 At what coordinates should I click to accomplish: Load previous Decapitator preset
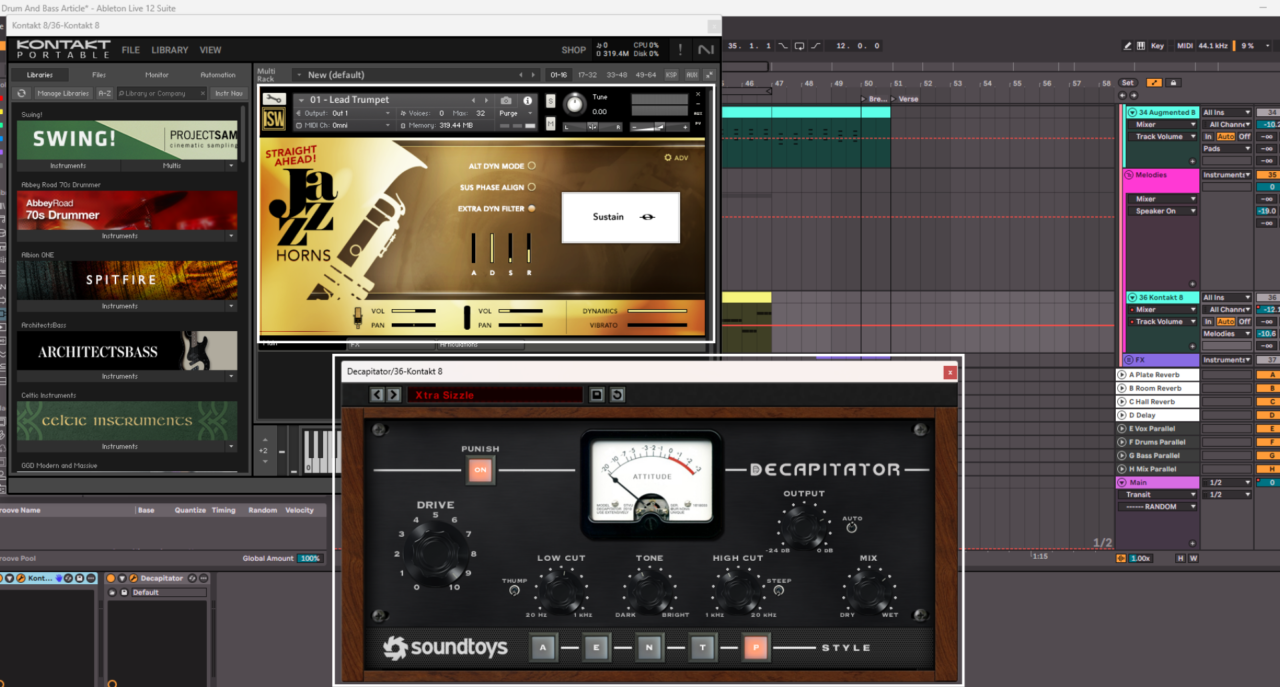(x=377, y=395)
